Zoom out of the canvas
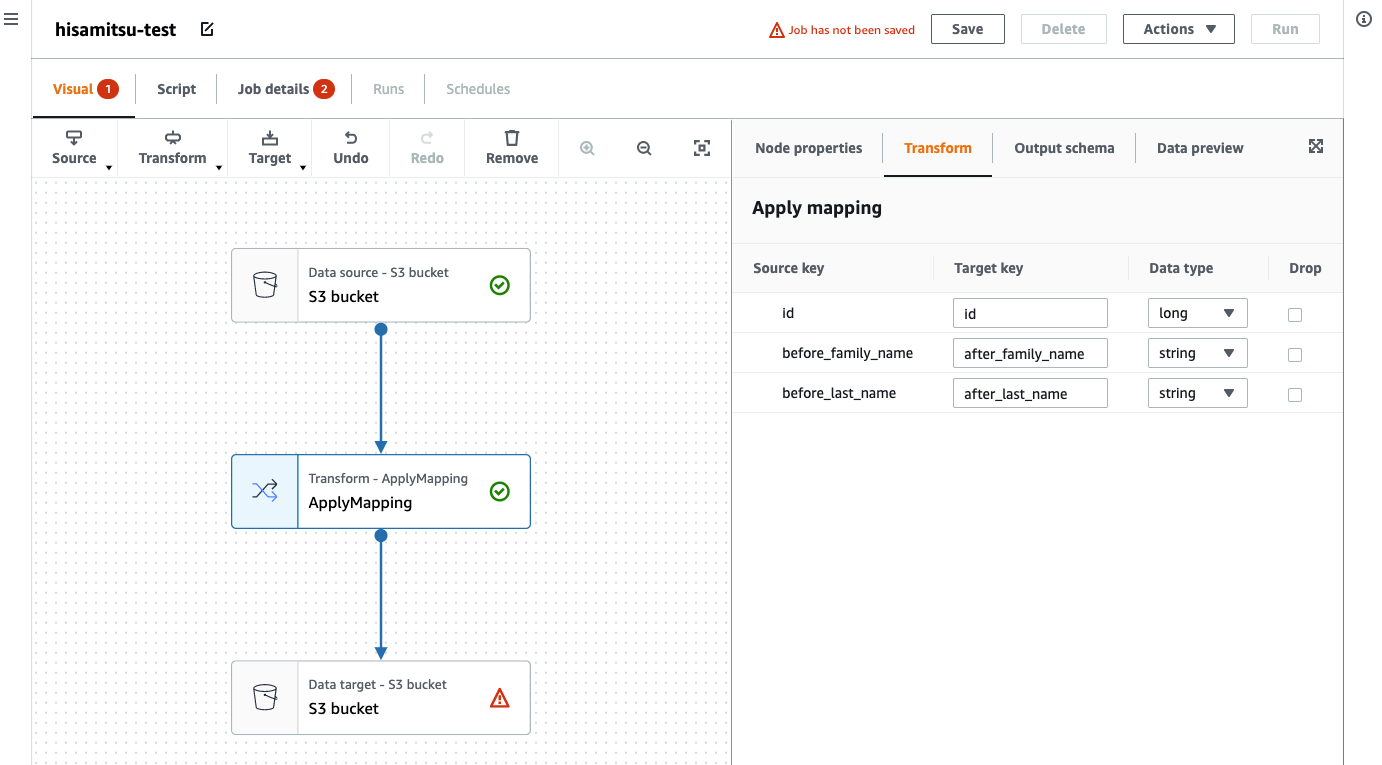This screenshot has height=765, width=1382. (645, 148)
